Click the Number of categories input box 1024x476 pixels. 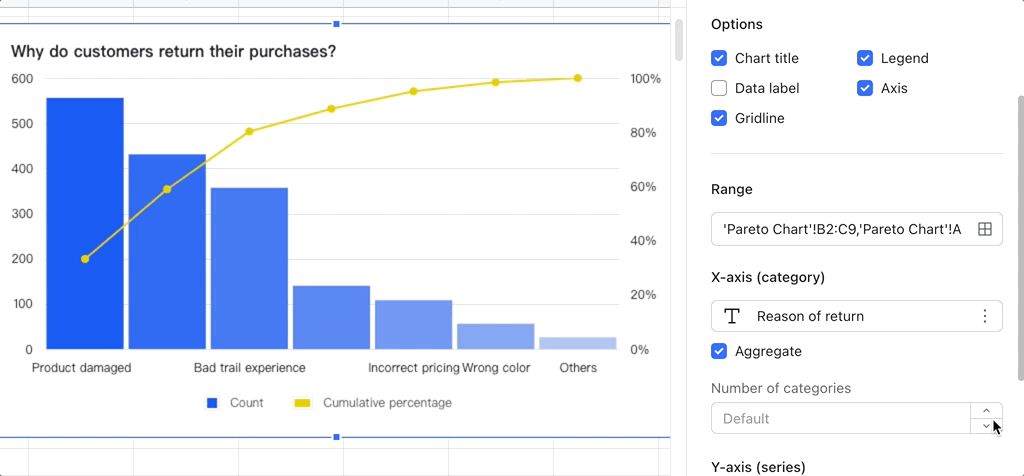click(x=840, y=418)
